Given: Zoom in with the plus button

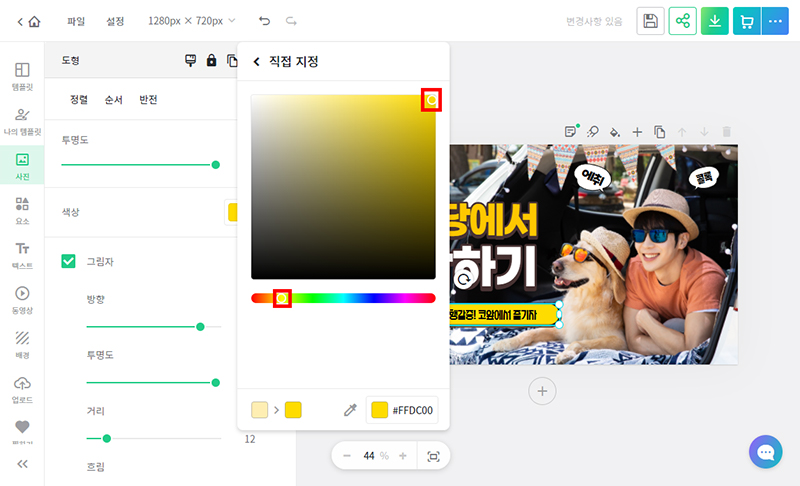Looking at the screenshot, I should (403, 456).
